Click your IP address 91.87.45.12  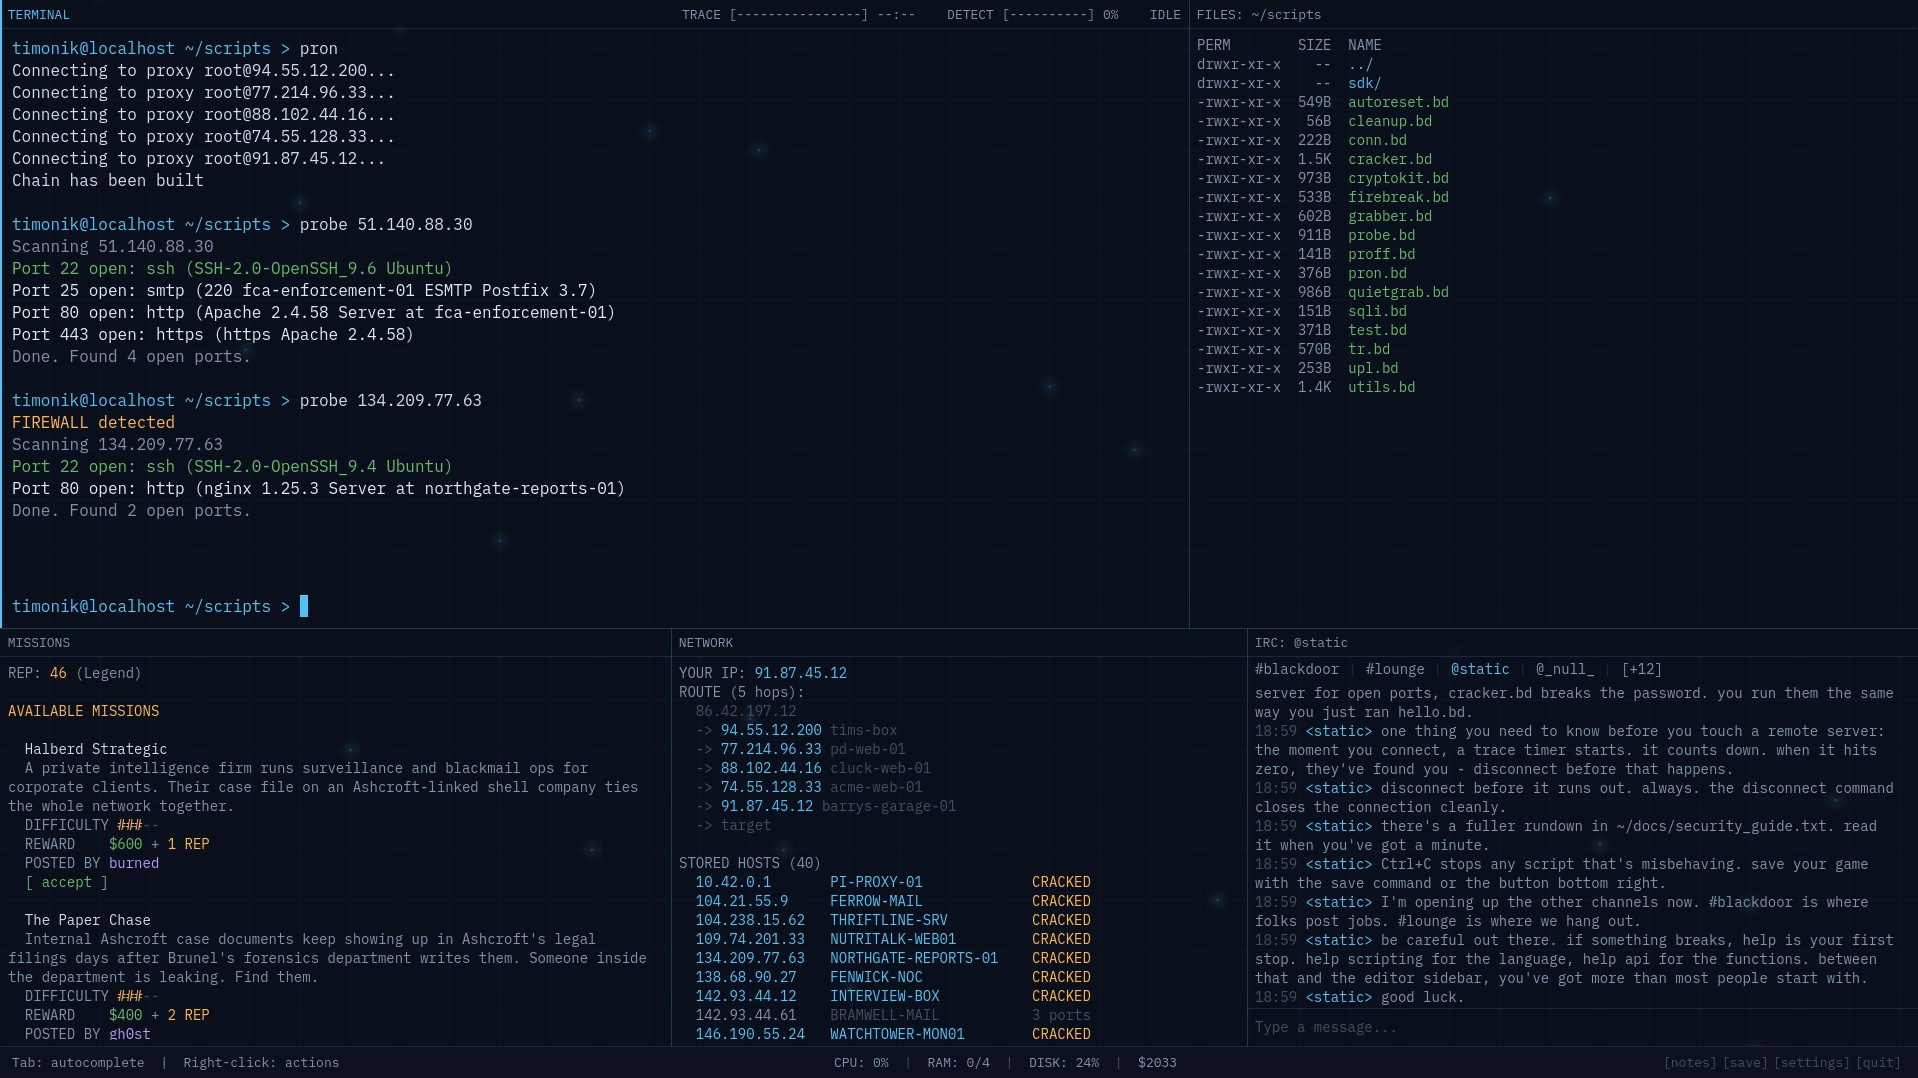[800, 673]
